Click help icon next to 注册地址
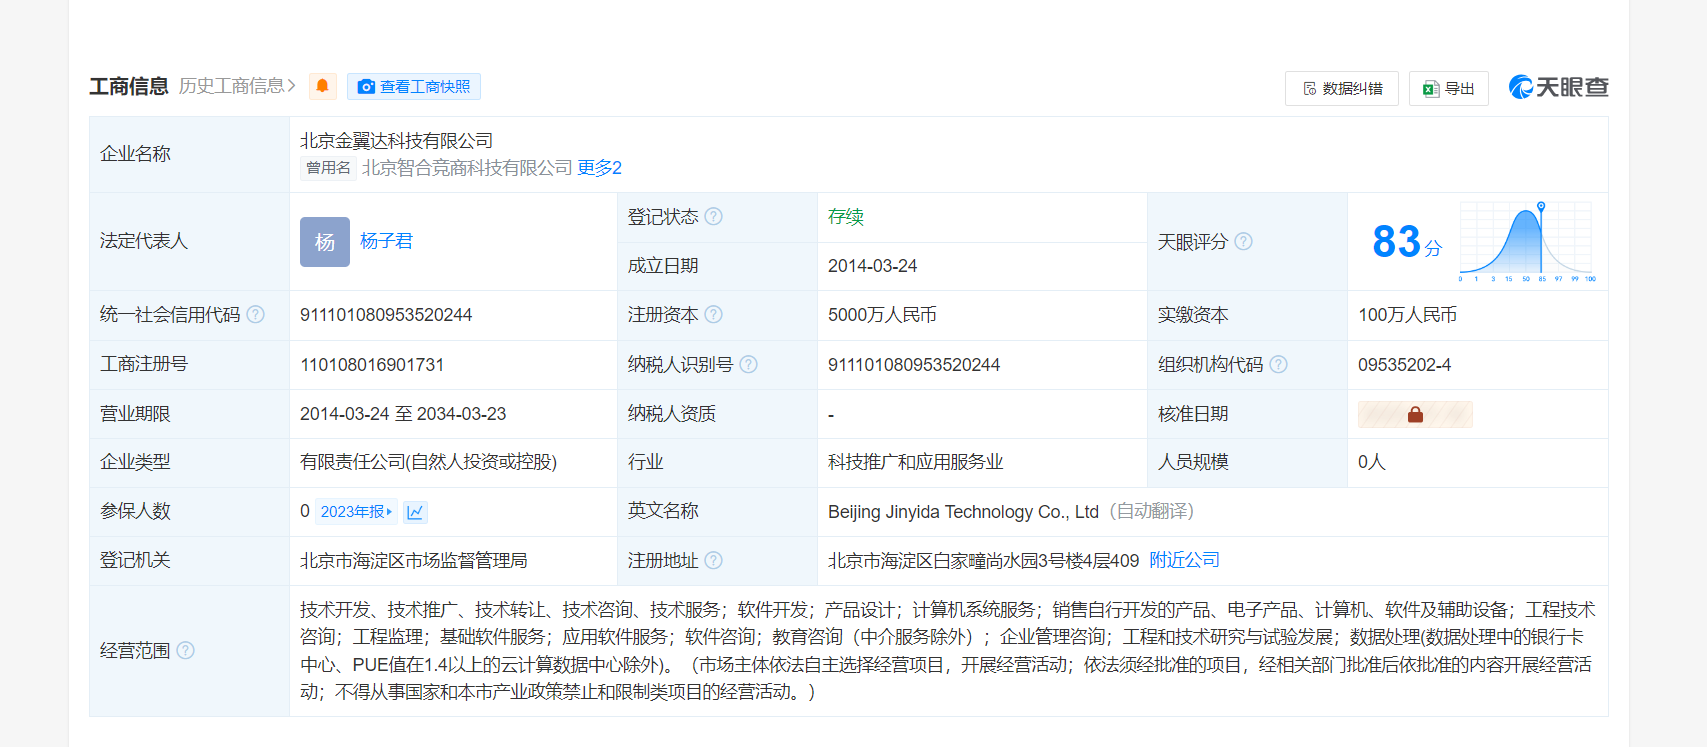 click(713, 560)
